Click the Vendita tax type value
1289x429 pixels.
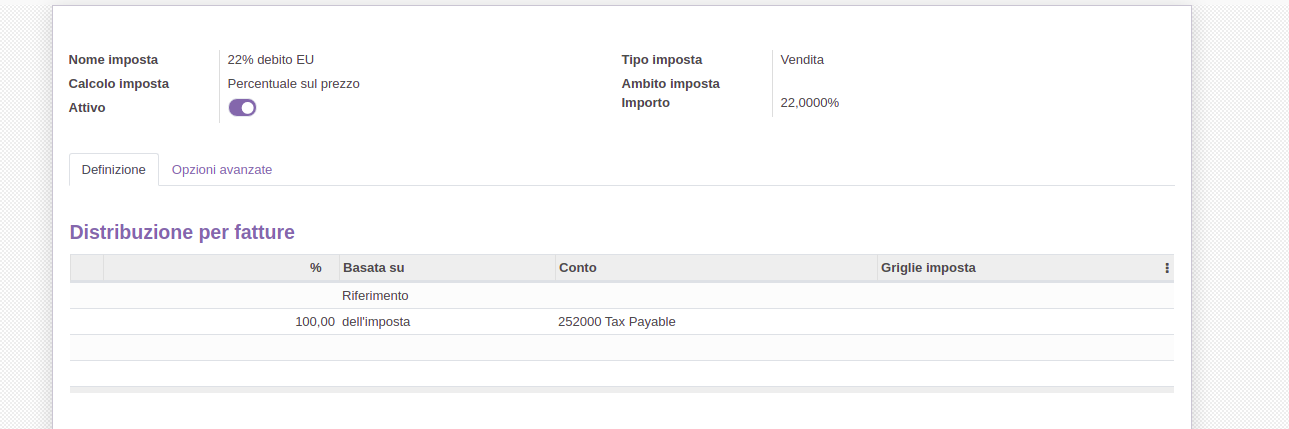[x=802, y=60]
